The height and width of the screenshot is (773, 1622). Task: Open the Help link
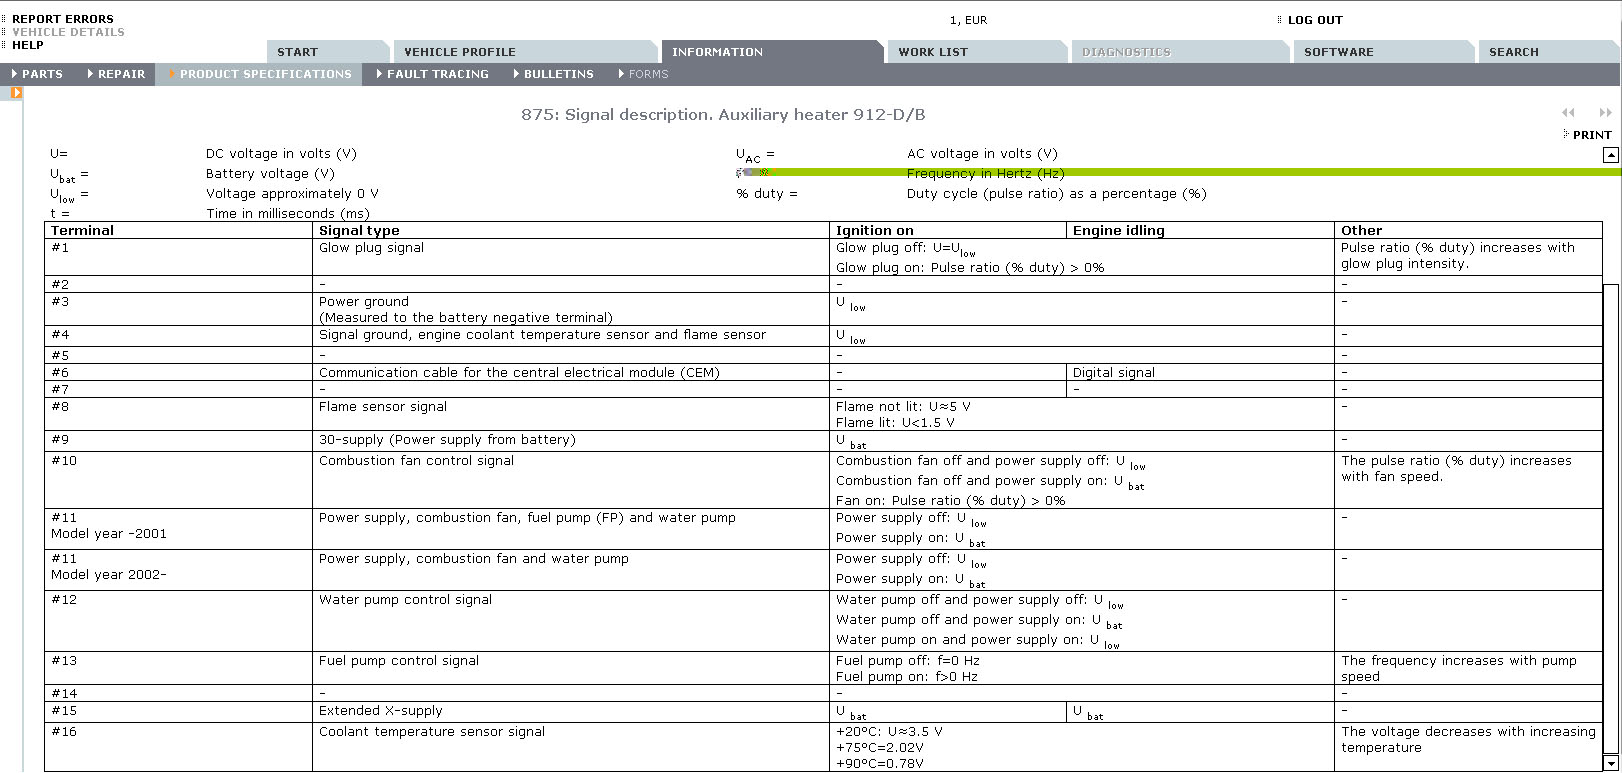tap(27, 45)
